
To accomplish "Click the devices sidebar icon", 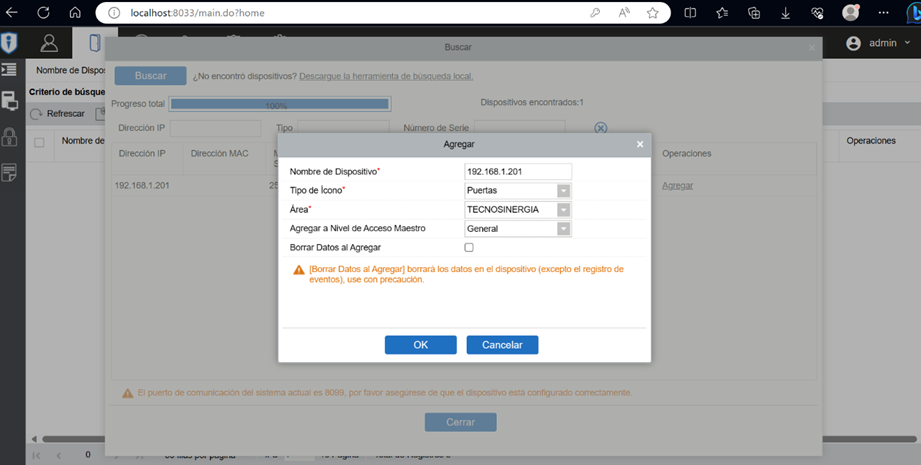I will [x=9, y=100].
